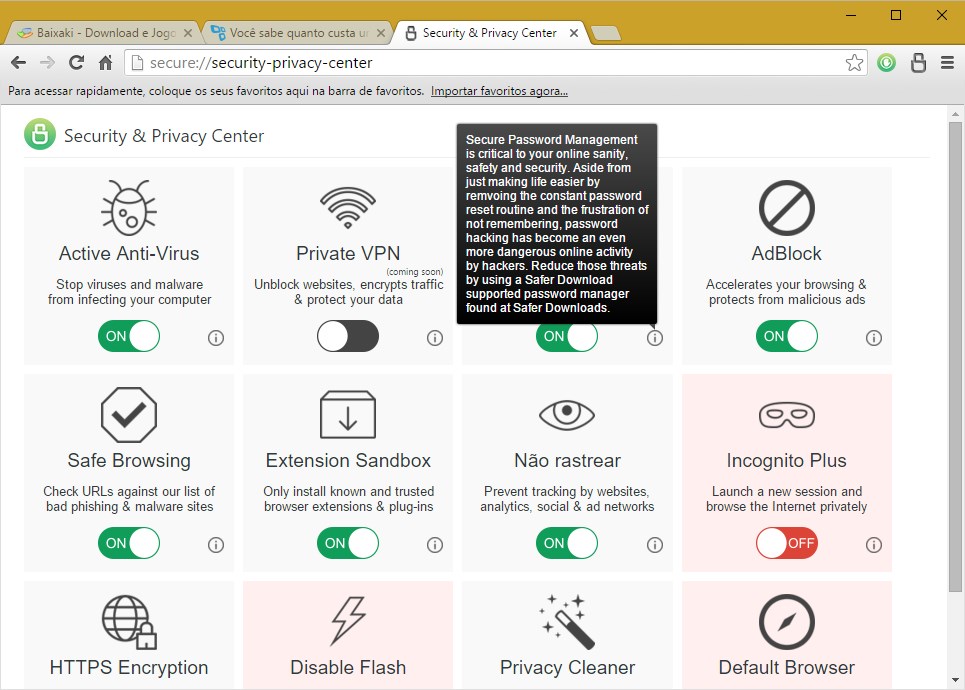Viewport: 965px width, 690px height.
Task: Click the Active Anti-Virus bug icon
Action: [129, 207]
